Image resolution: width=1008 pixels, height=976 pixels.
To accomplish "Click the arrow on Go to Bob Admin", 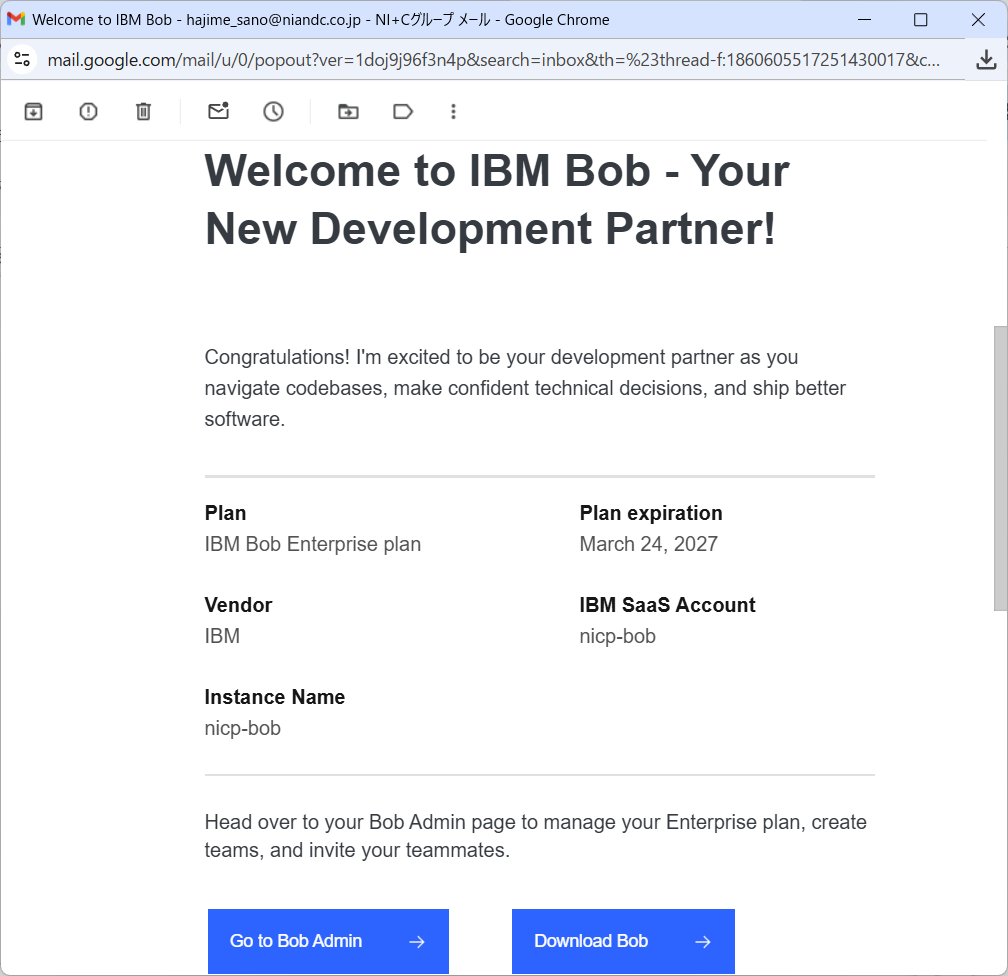I will (417, 942).
